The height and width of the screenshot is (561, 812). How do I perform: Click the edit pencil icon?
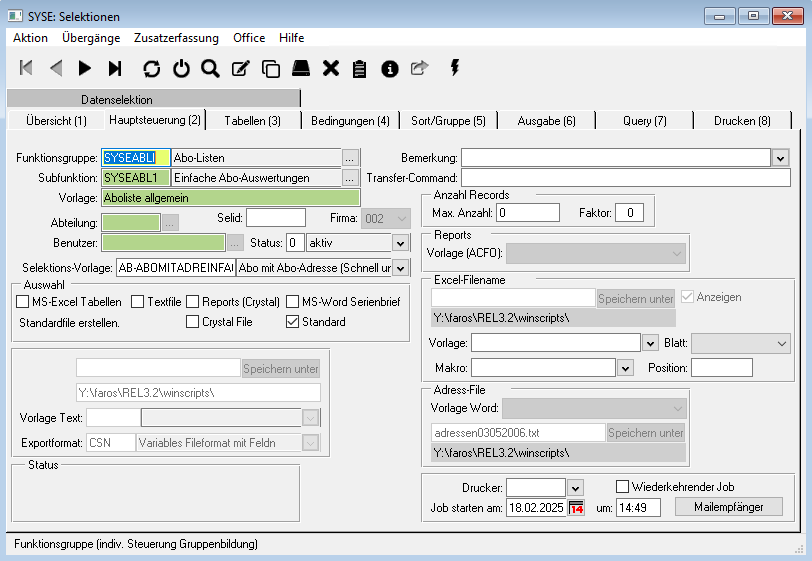click(240, 68)
